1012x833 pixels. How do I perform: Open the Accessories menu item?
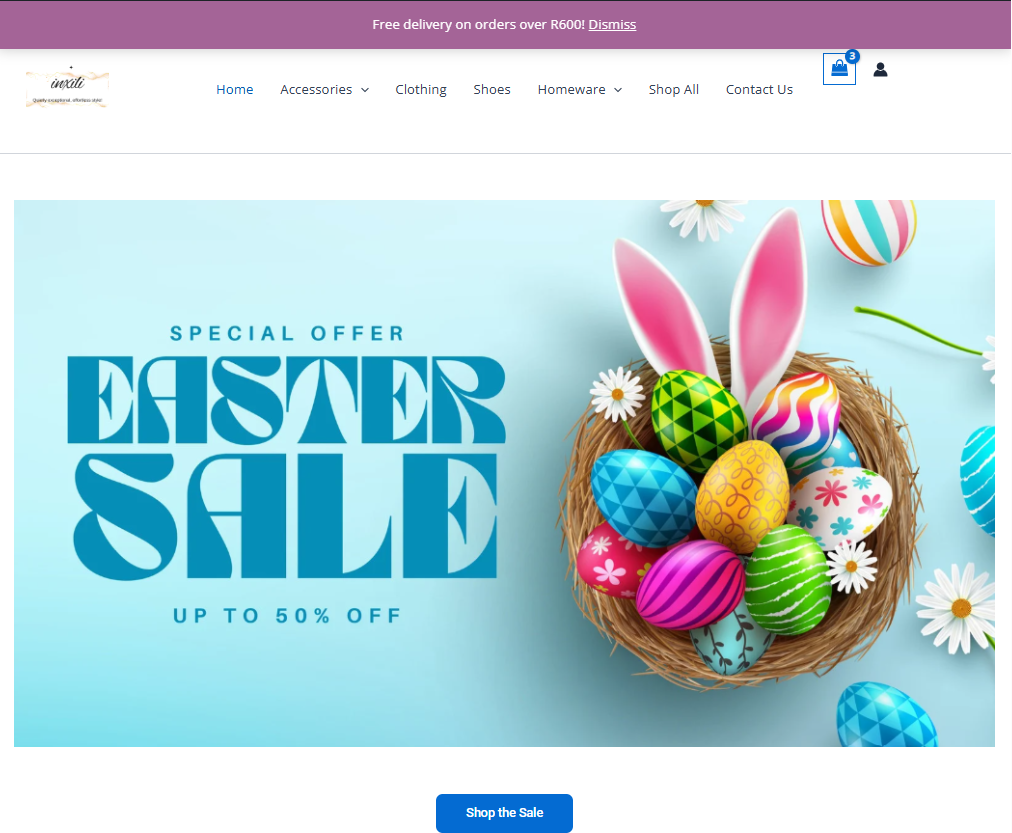click(316, 90)
